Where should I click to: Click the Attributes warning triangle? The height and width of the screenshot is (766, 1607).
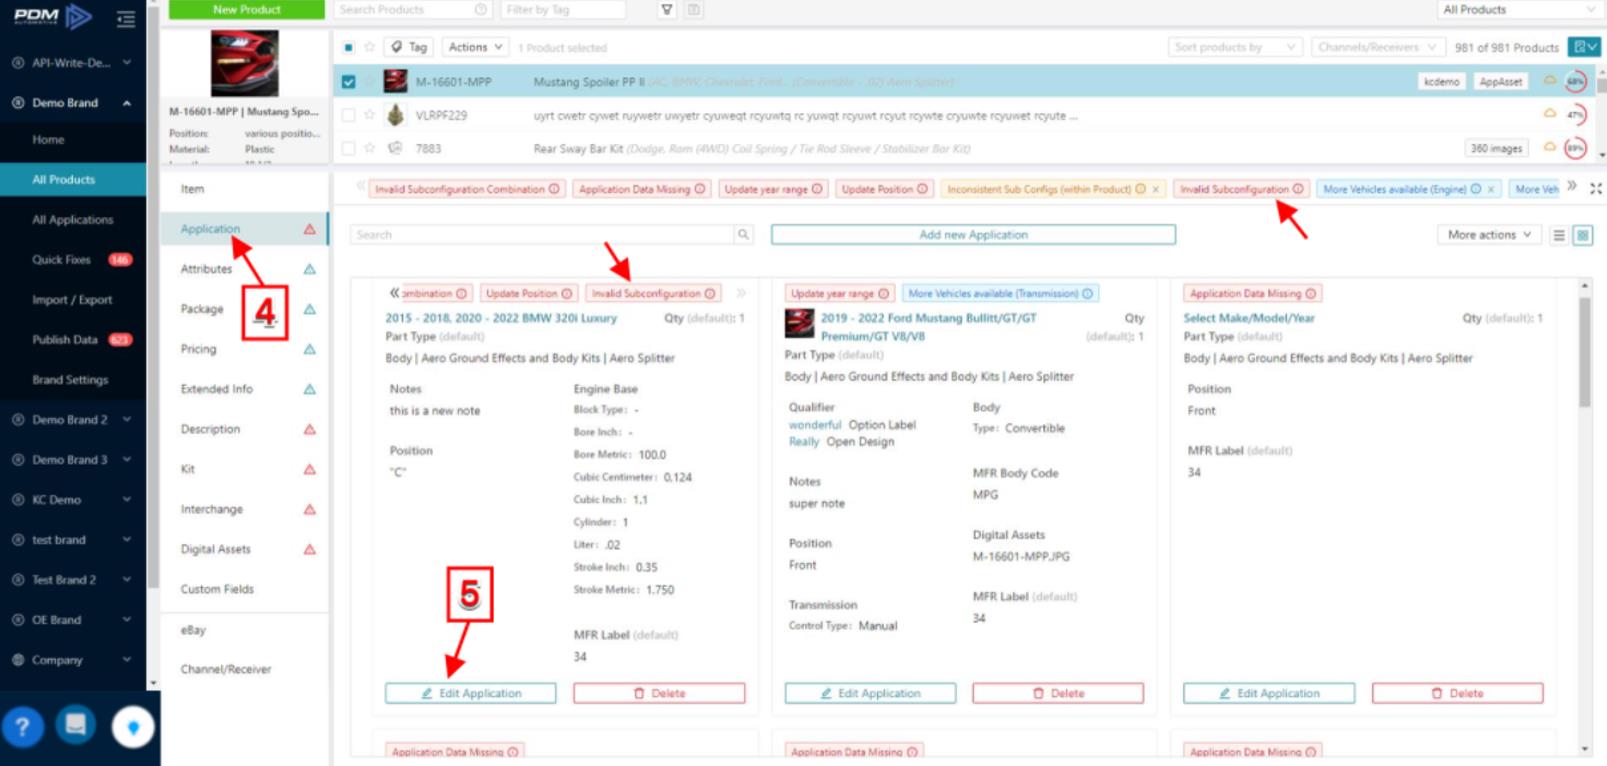[x=309, y=269]
